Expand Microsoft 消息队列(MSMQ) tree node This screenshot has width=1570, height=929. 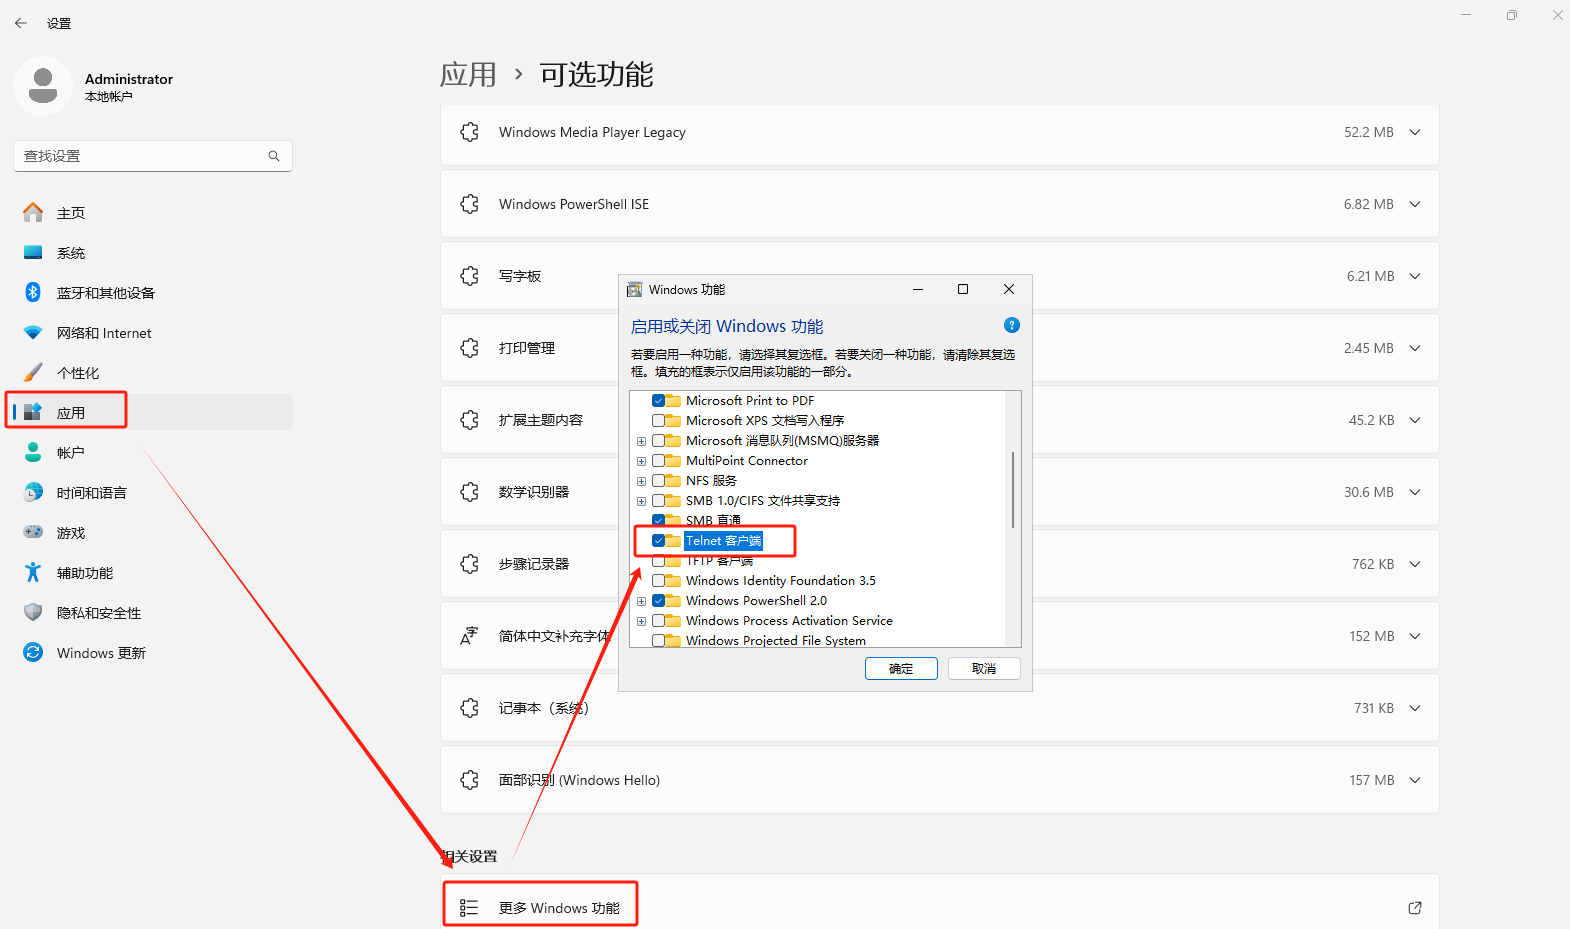coord(642,441)
